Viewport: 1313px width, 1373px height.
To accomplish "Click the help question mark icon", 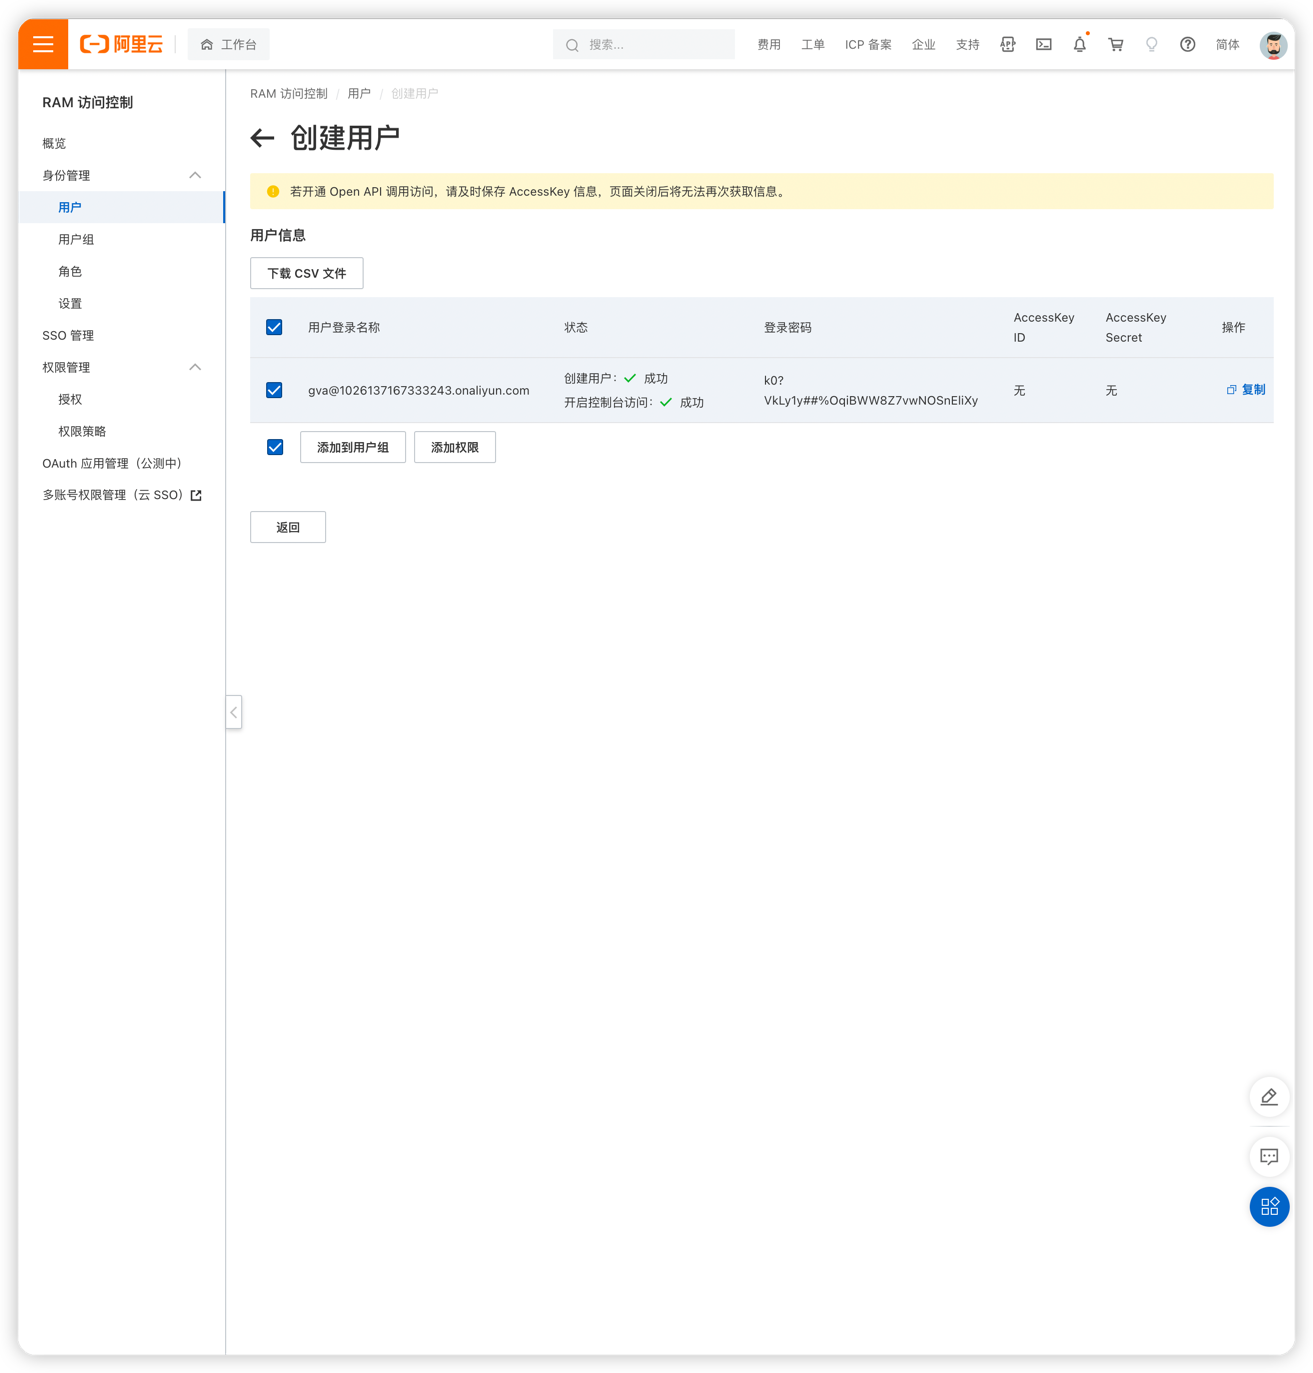I will [1187, 45].
